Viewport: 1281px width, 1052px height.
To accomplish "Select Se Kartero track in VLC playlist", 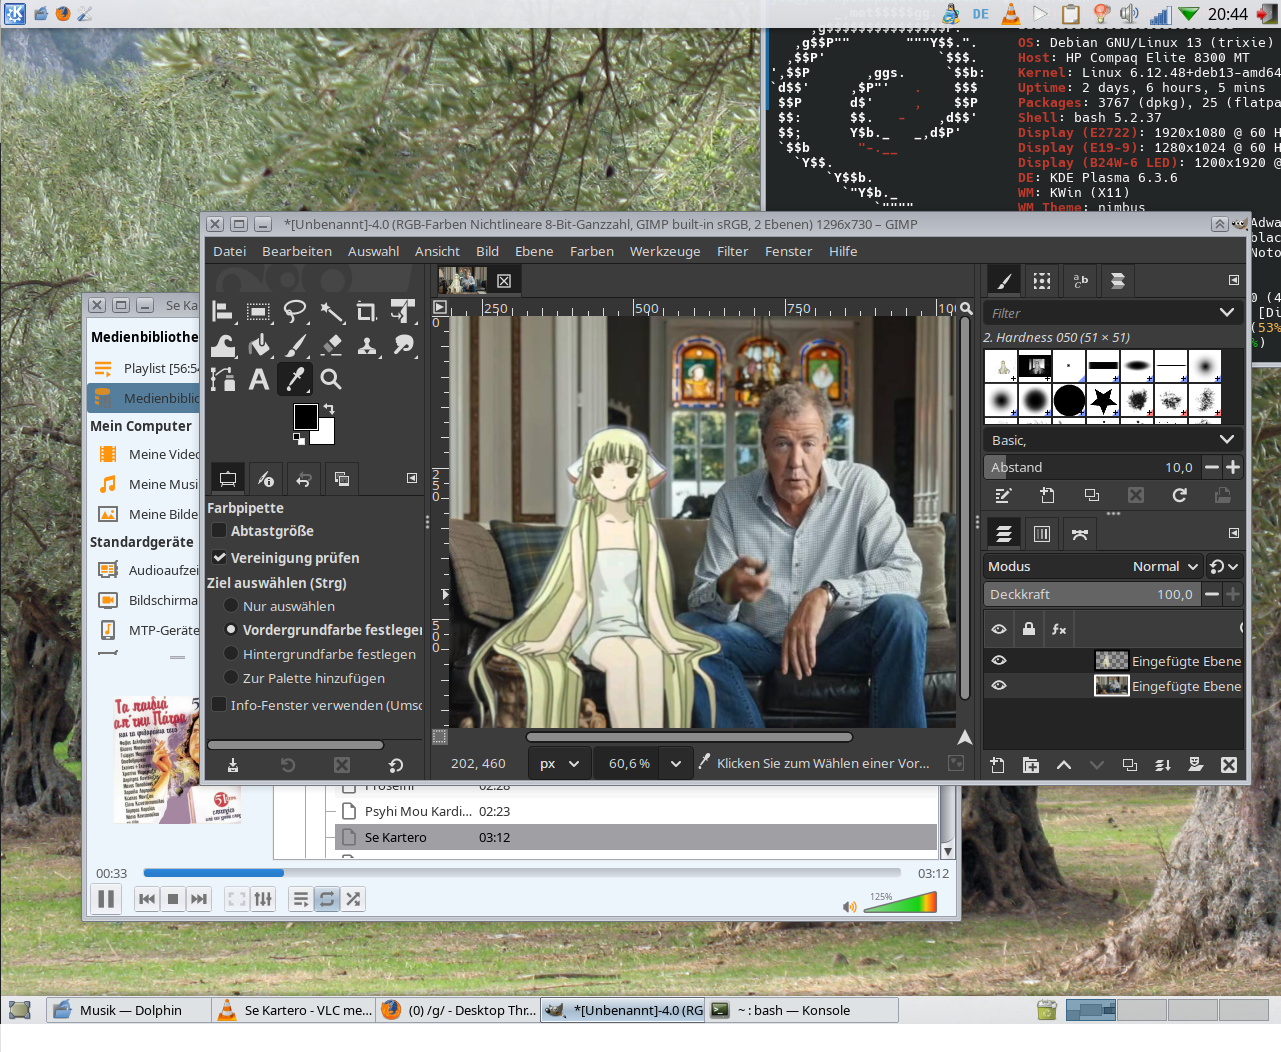I will (x=636, y=837).
